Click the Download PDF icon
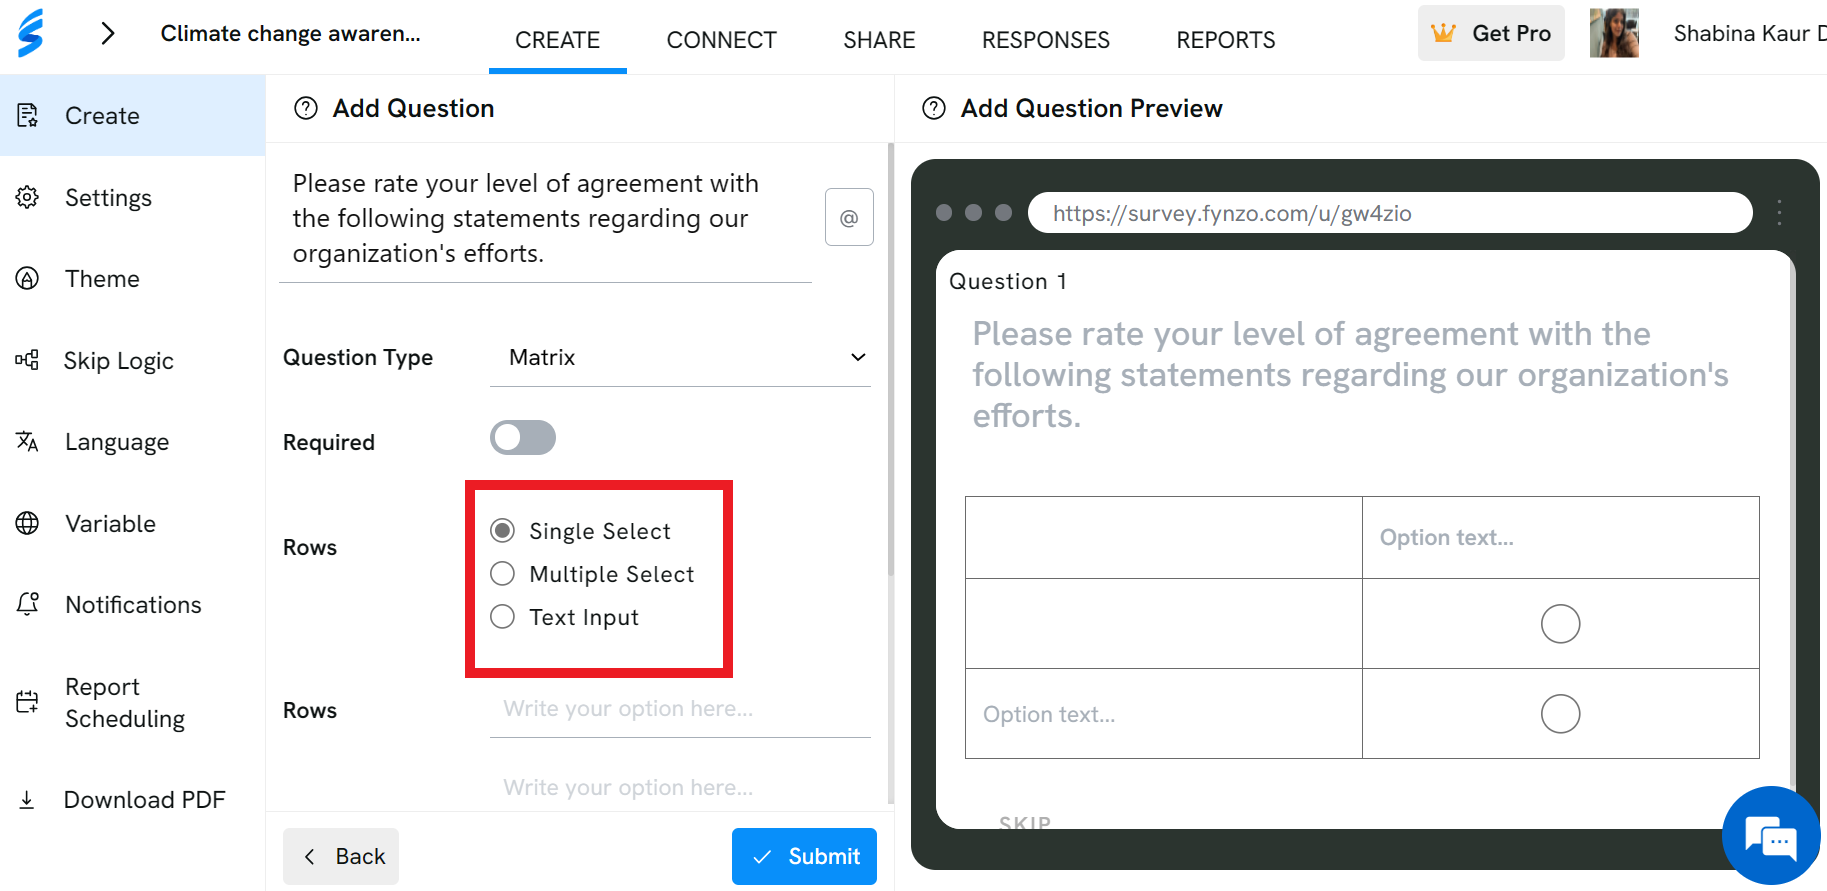The height and width of the screenshot is (891, 1827). [x=27, y=799]
